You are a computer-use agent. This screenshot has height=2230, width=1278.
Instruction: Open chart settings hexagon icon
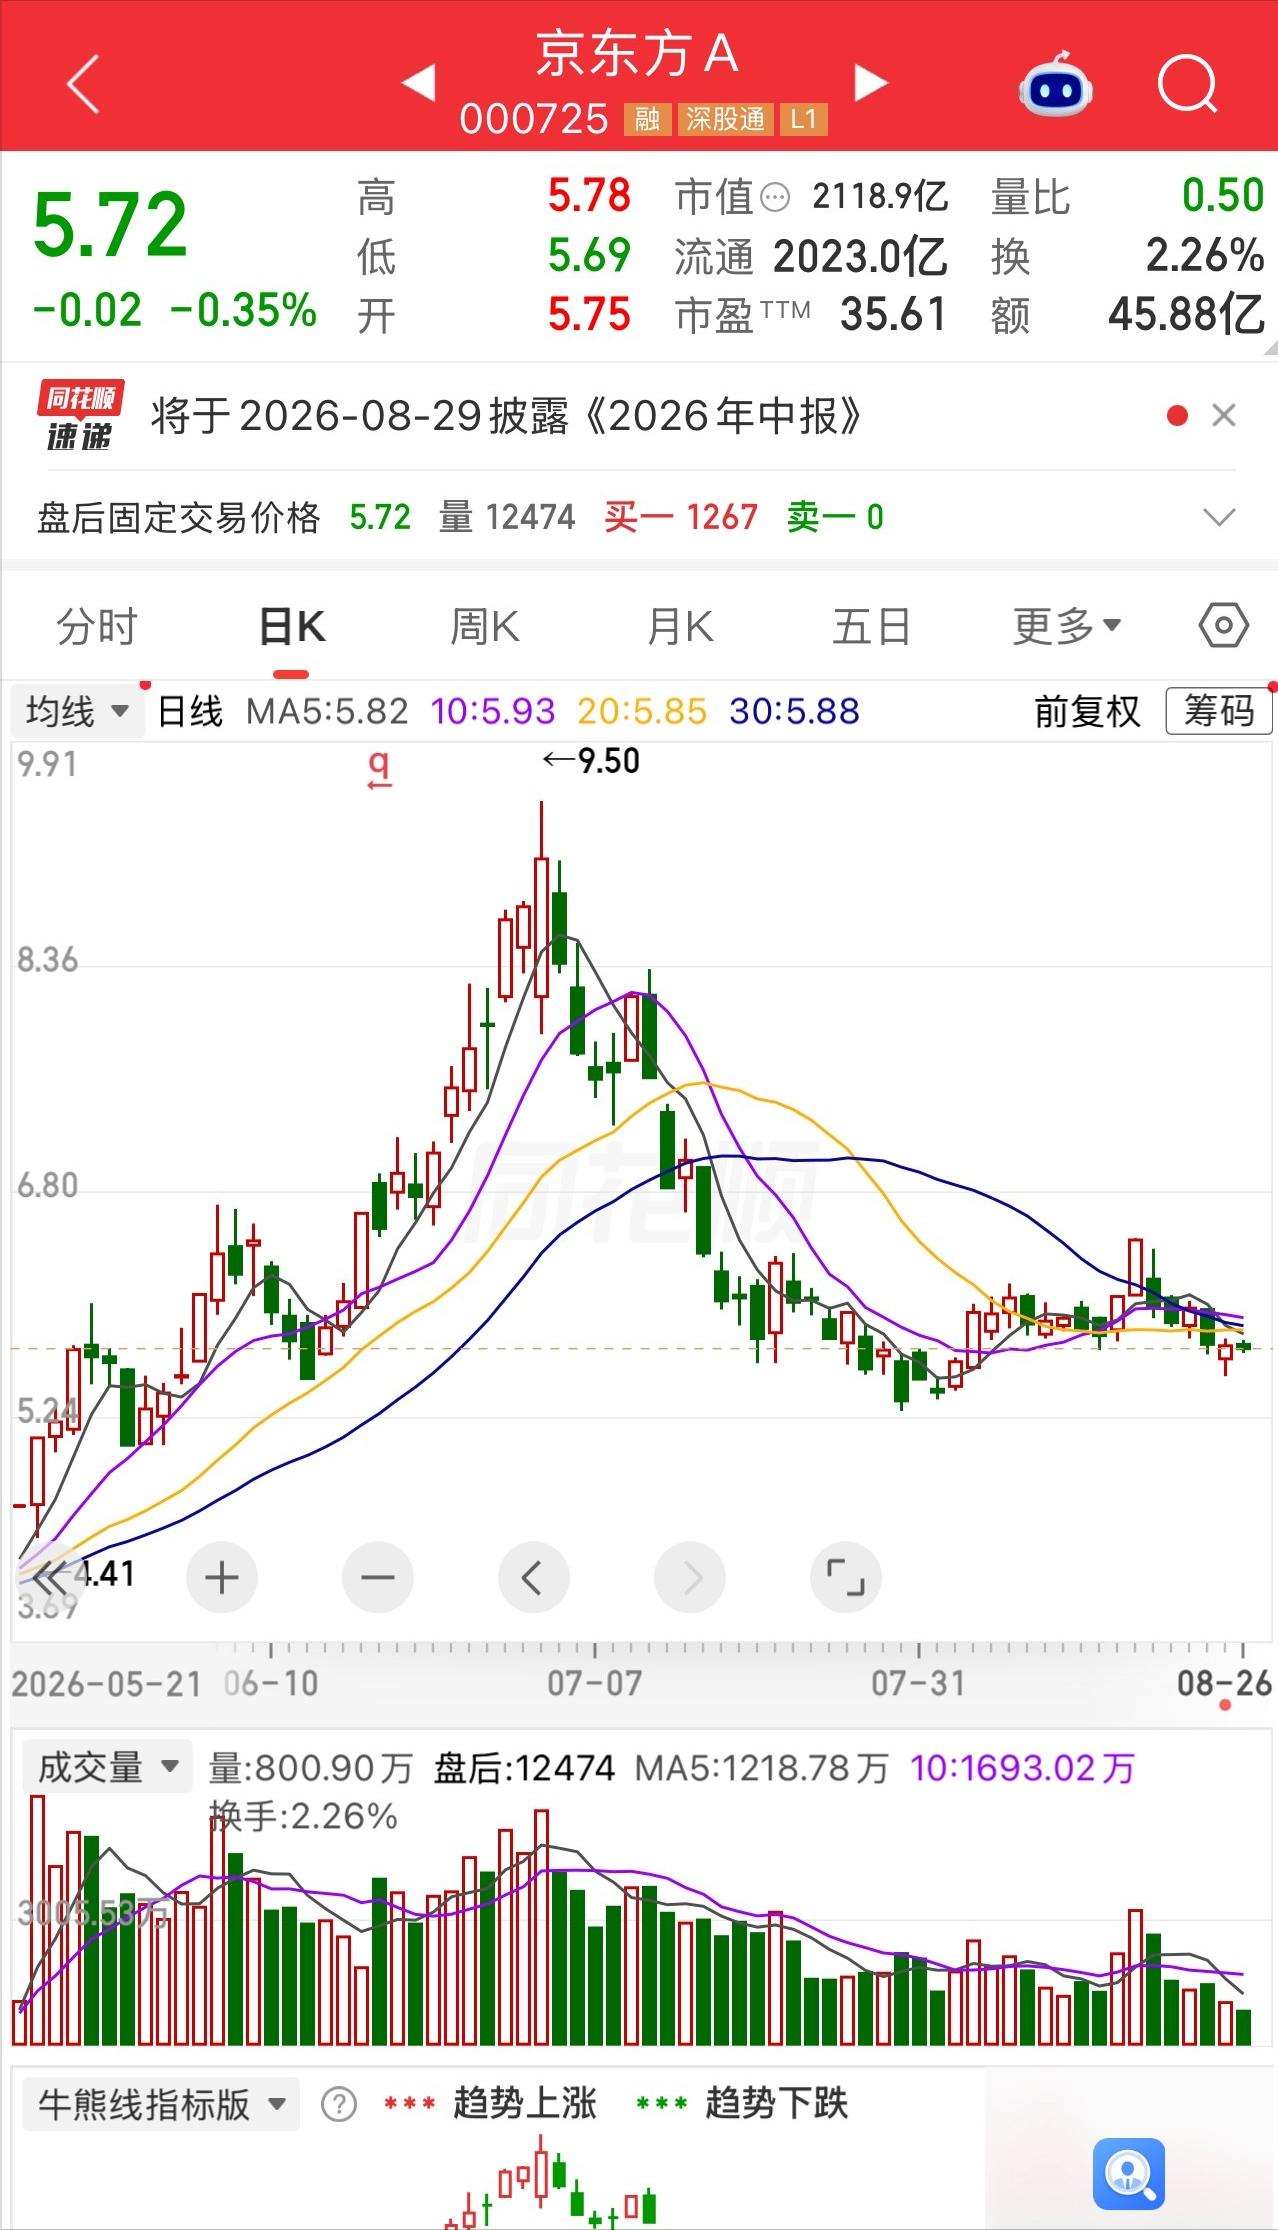(x=1223, y=626)
